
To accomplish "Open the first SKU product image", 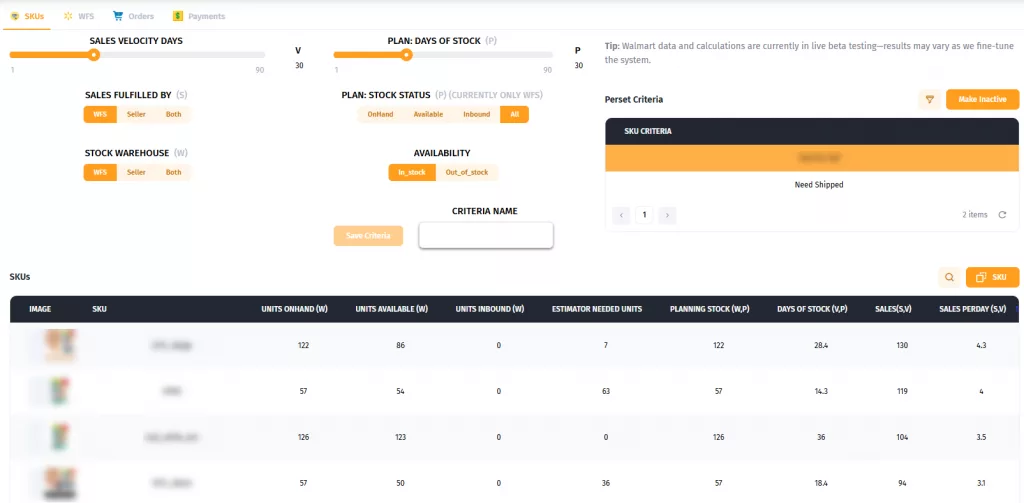I will click(53, 345).
